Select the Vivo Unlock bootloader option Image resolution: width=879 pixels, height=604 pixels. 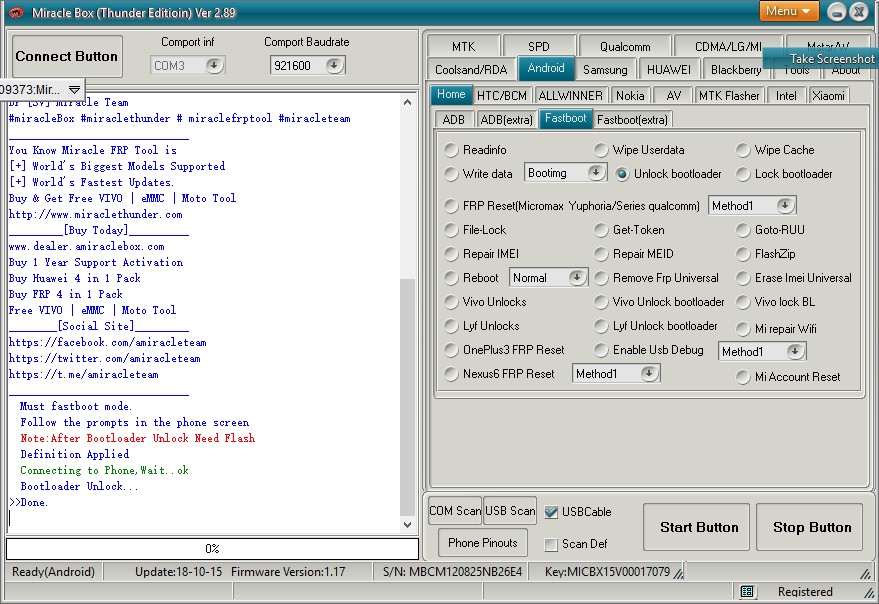pyautogui.click(x=601, y=302)
